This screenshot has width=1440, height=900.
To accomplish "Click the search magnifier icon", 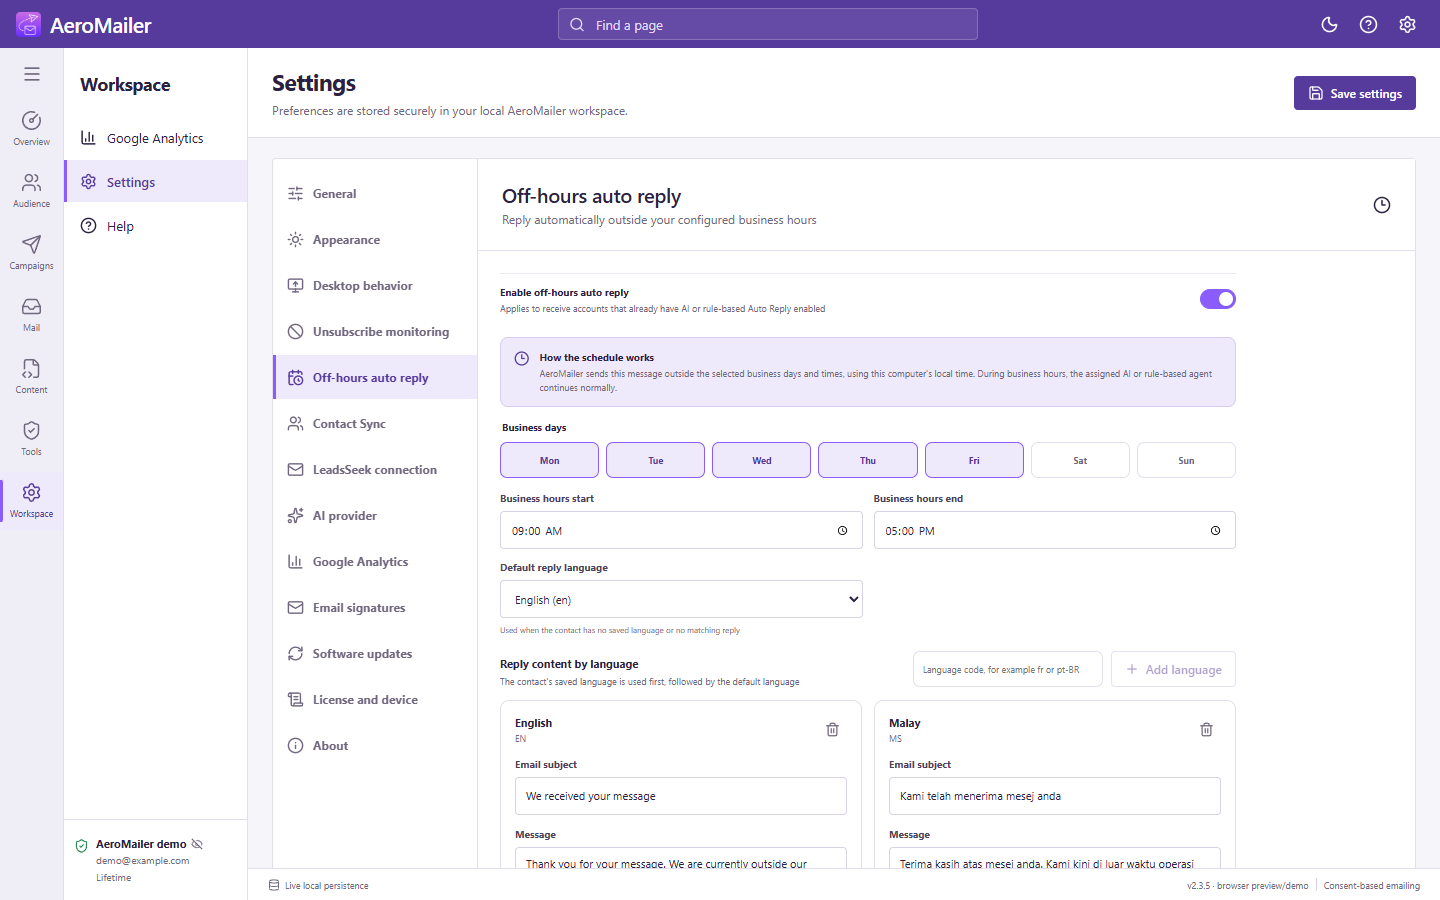I will 577,25.
